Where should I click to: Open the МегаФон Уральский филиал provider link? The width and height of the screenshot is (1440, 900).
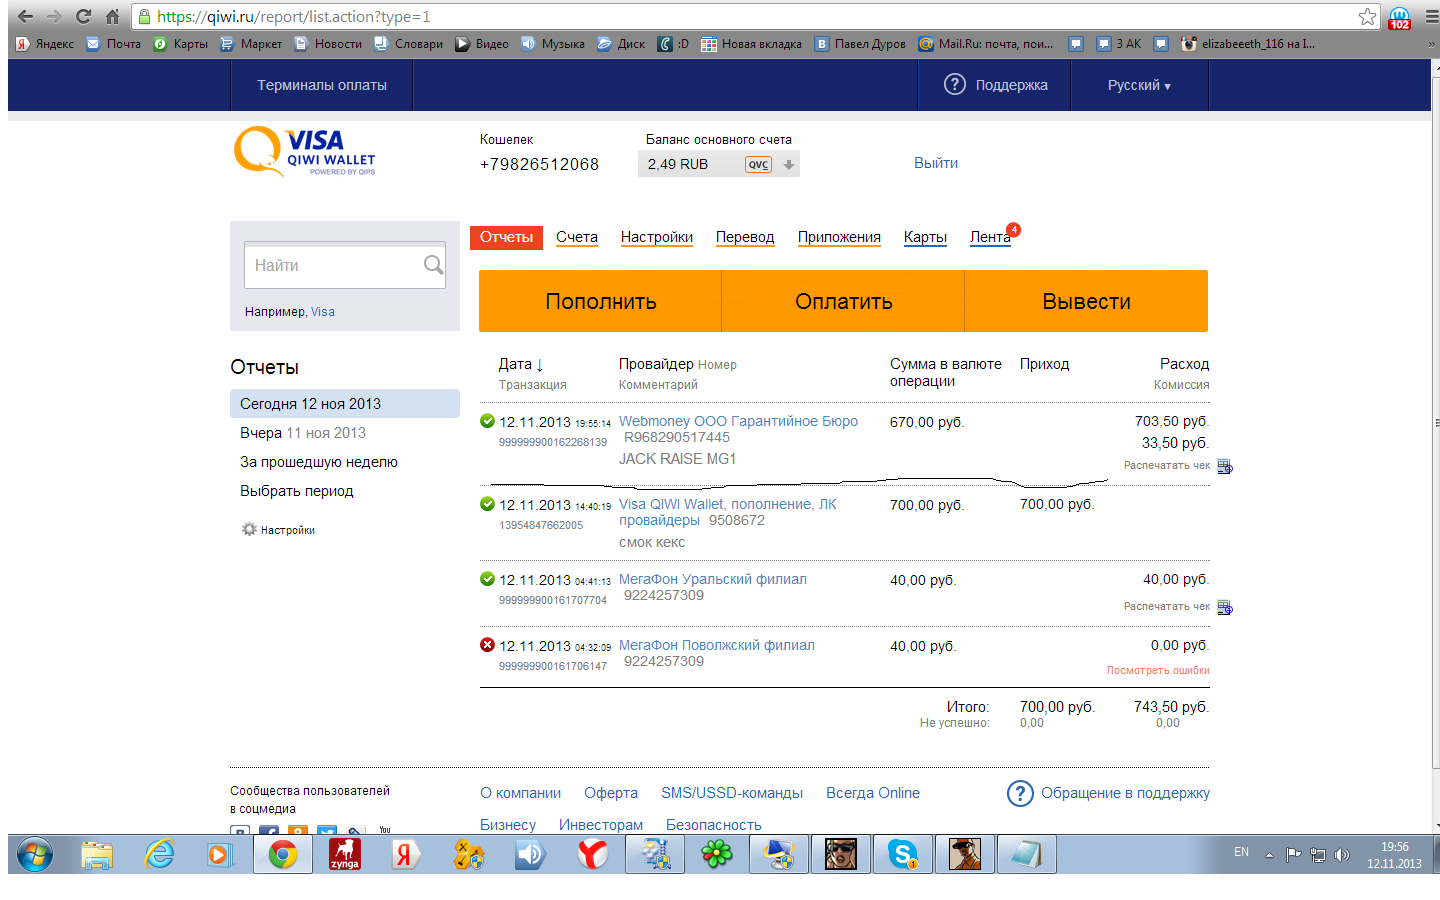[713, 579]
